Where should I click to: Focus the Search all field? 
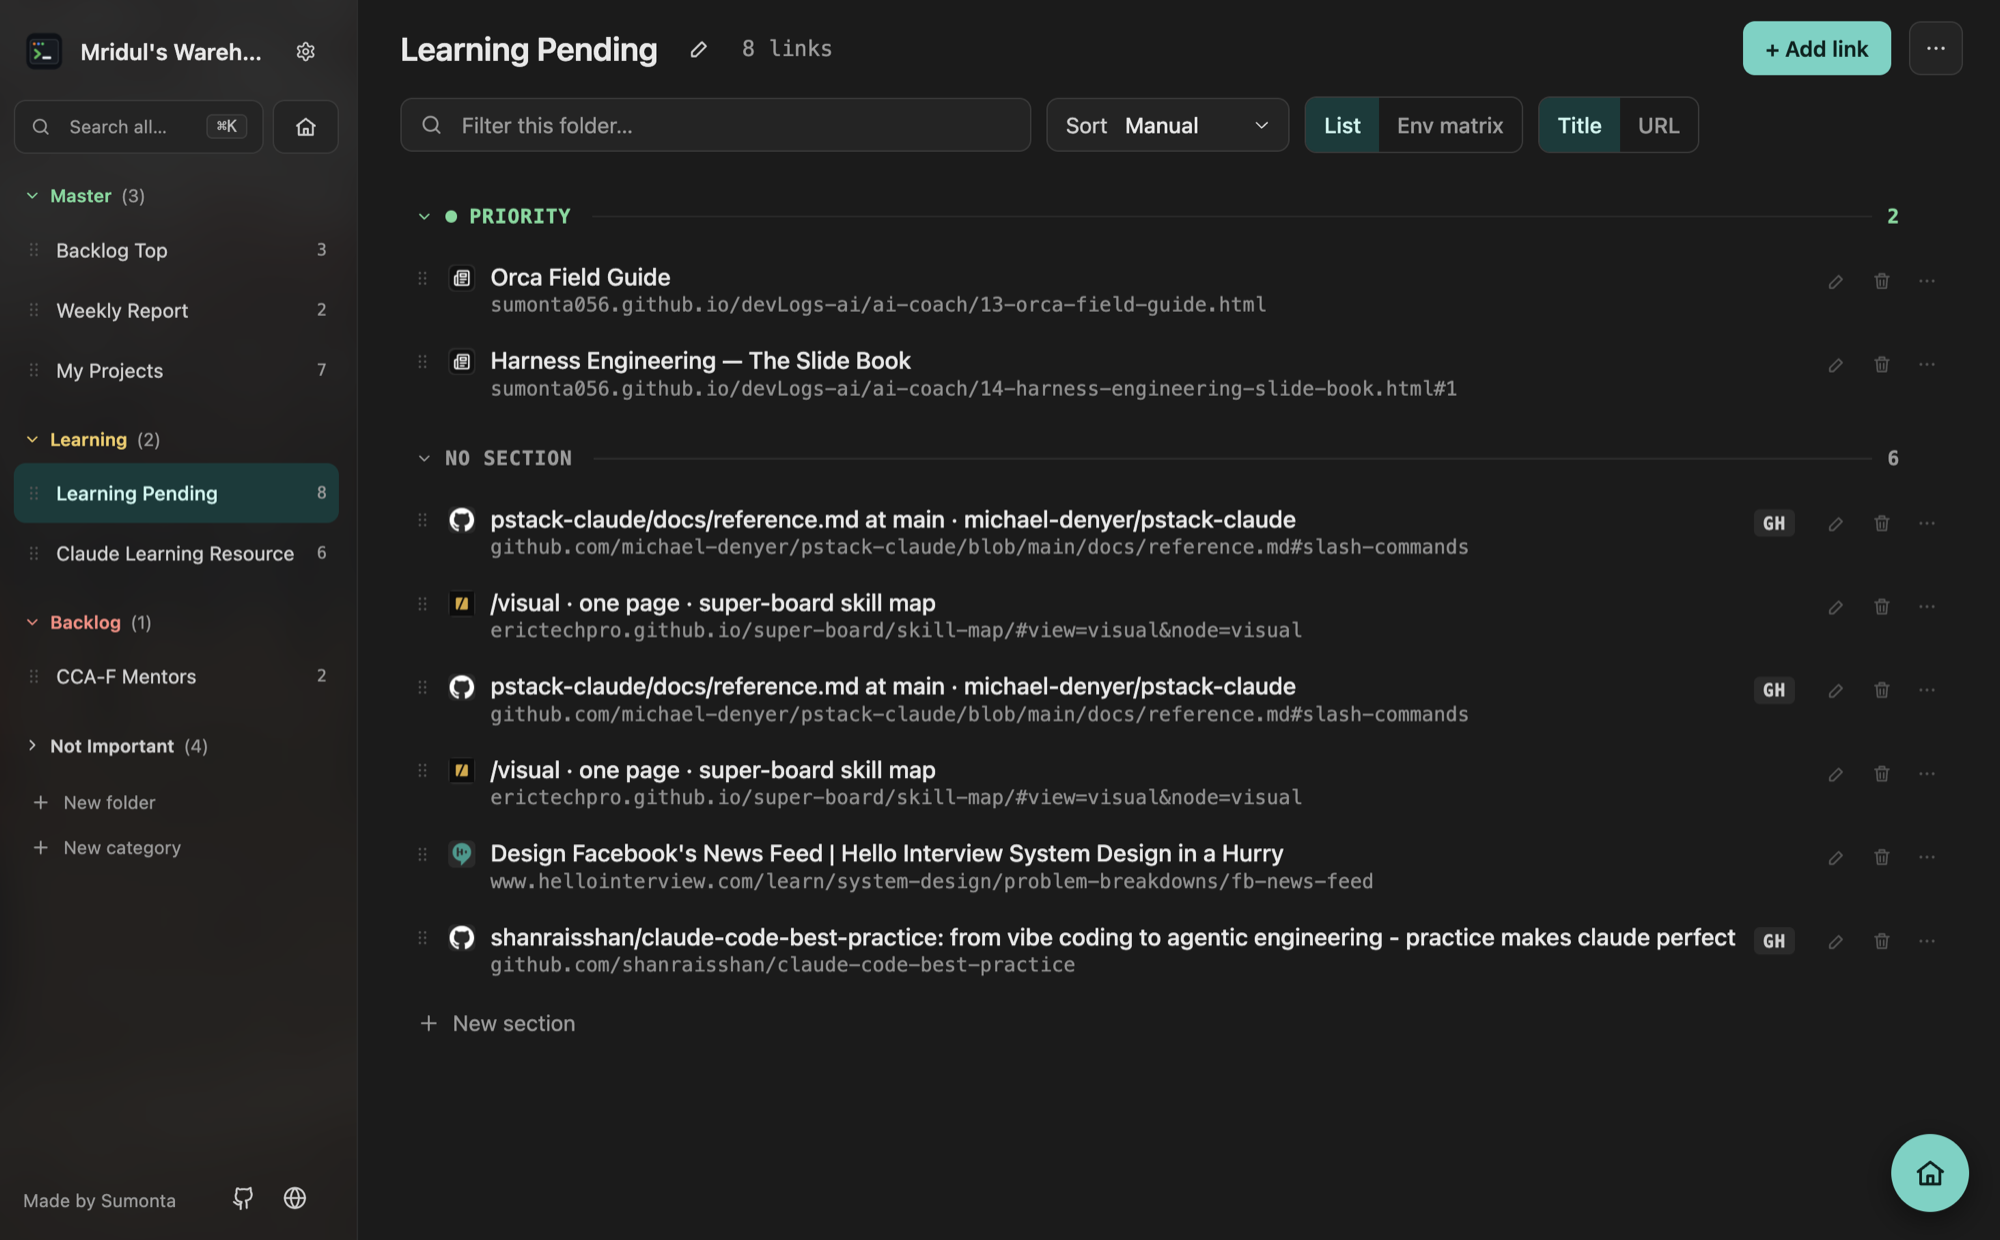138,127
